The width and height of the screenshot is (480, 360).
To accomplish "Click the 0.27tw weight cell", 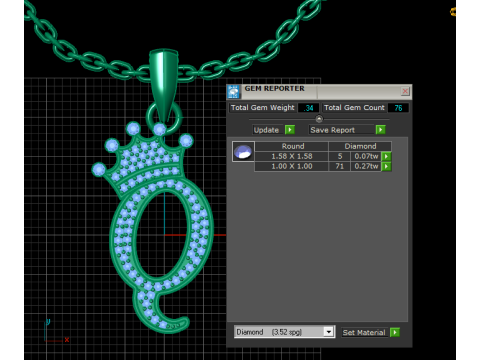I will (366, 166).
